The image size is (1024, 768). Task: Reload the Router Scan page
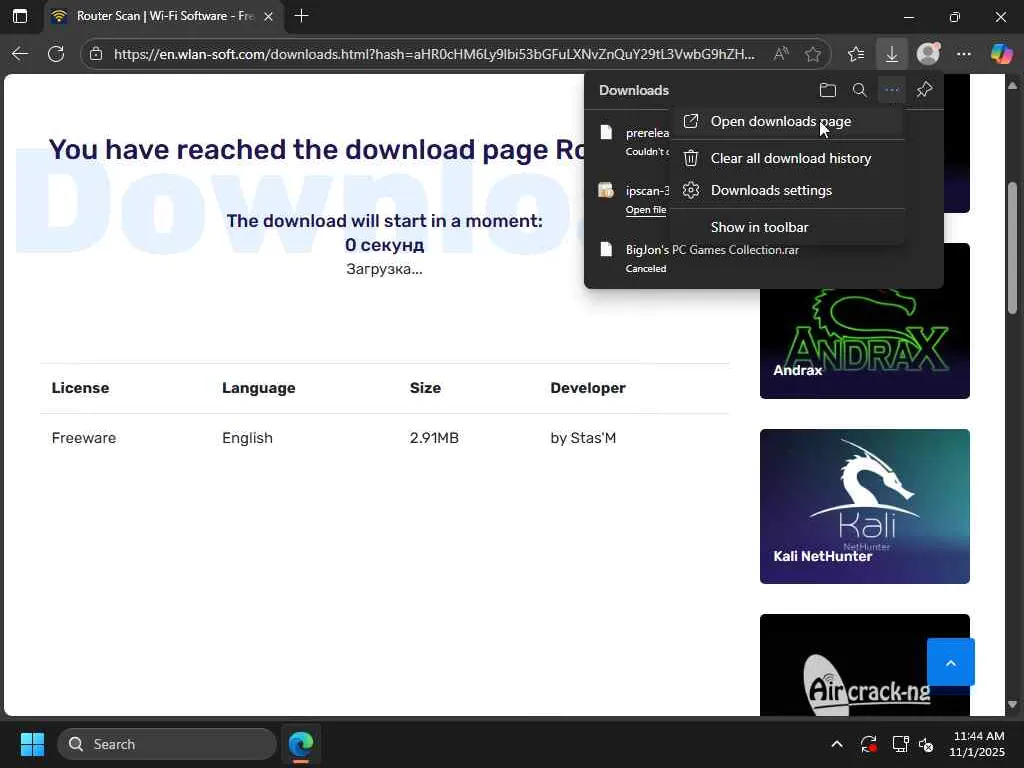tap(56, 54)
